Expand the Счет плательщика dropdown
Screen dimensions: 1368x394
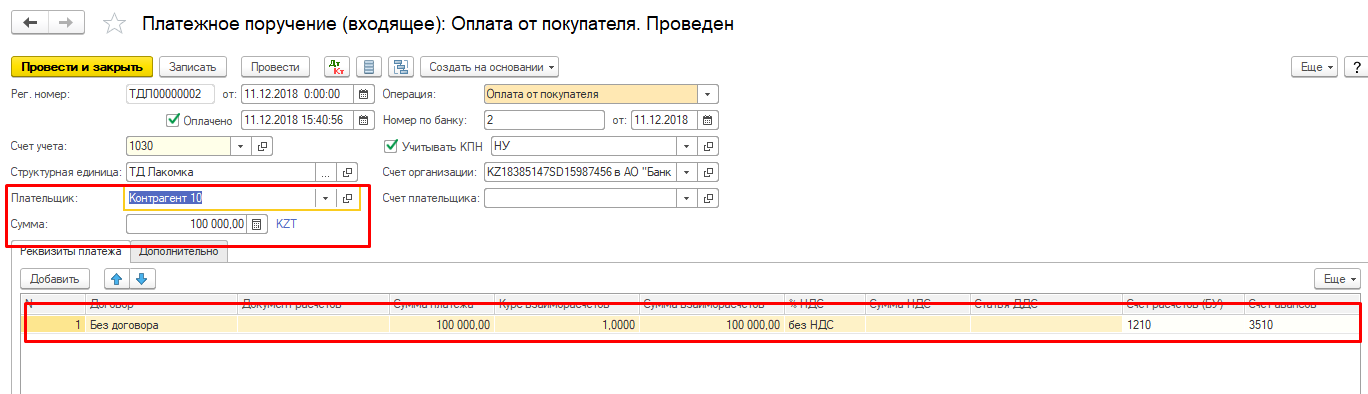coord(687,198)
